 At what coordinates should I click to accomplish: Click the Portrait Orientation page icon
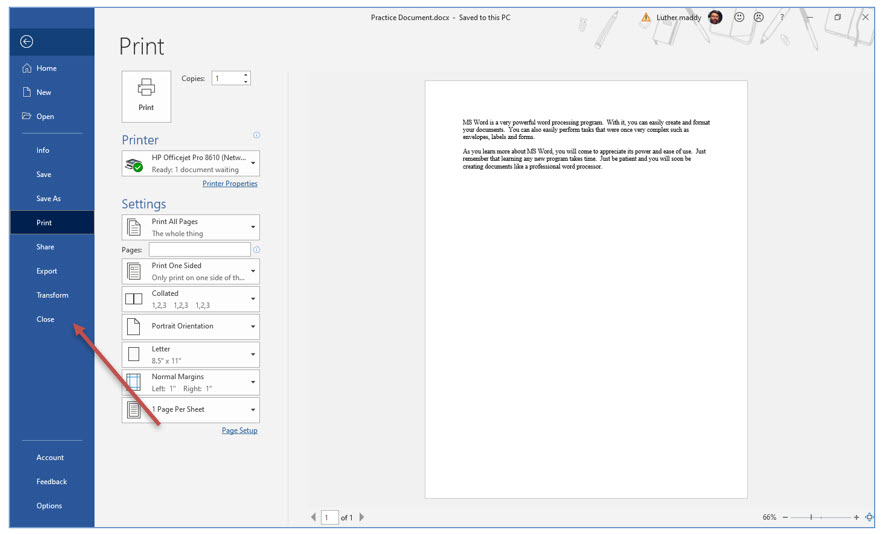click(134, 326)
